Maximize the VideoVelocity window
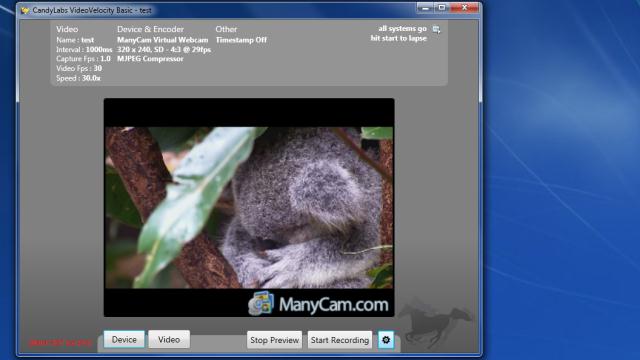The height and width of the screenshot is (360, 640). coord(442,8)
